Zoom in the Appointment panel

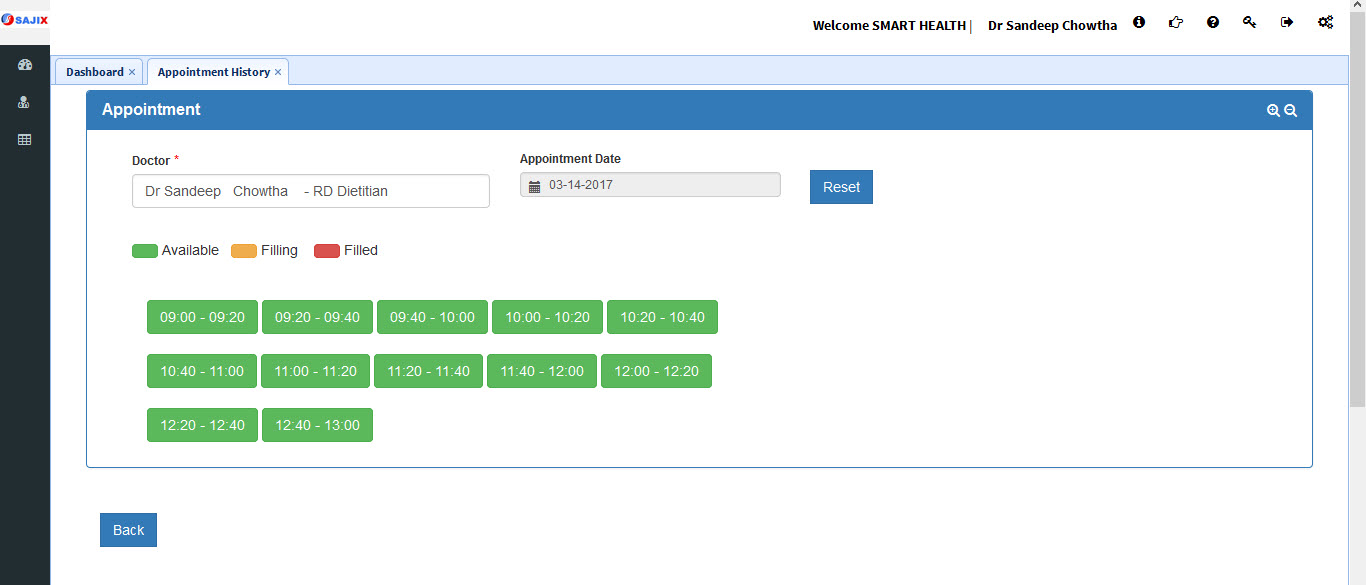[1273, 111]
